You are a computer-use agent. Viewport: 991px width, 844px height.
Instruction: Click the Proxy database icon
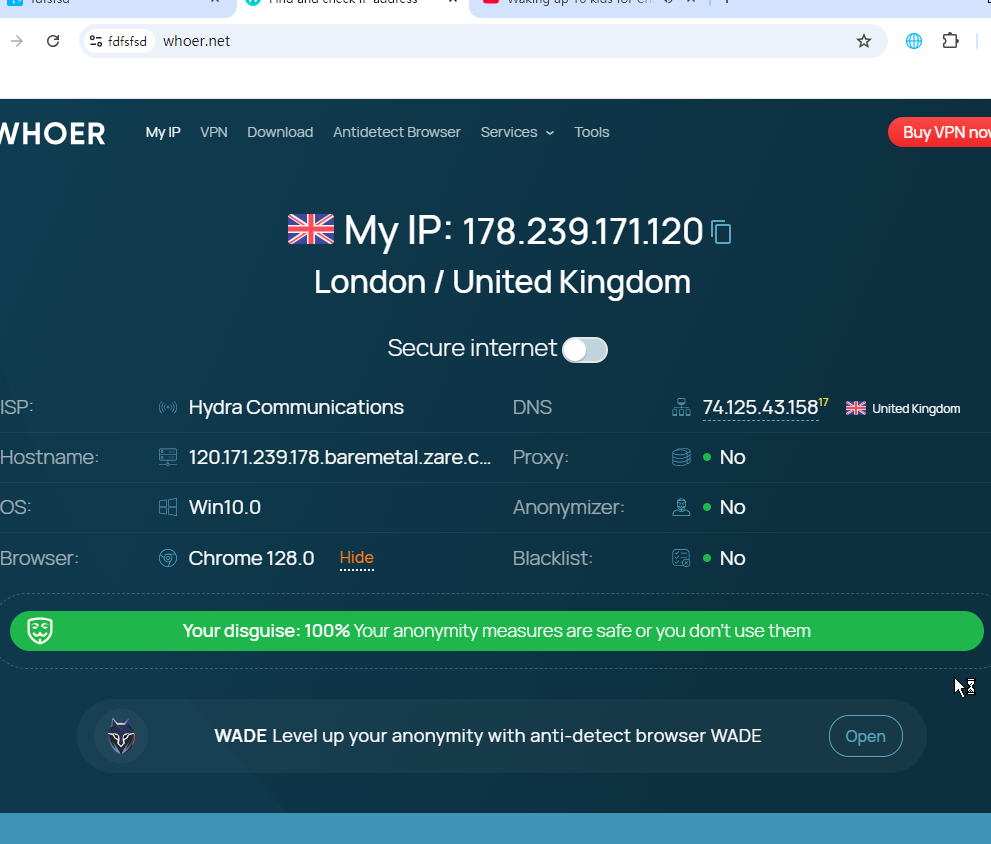(681, 457)
